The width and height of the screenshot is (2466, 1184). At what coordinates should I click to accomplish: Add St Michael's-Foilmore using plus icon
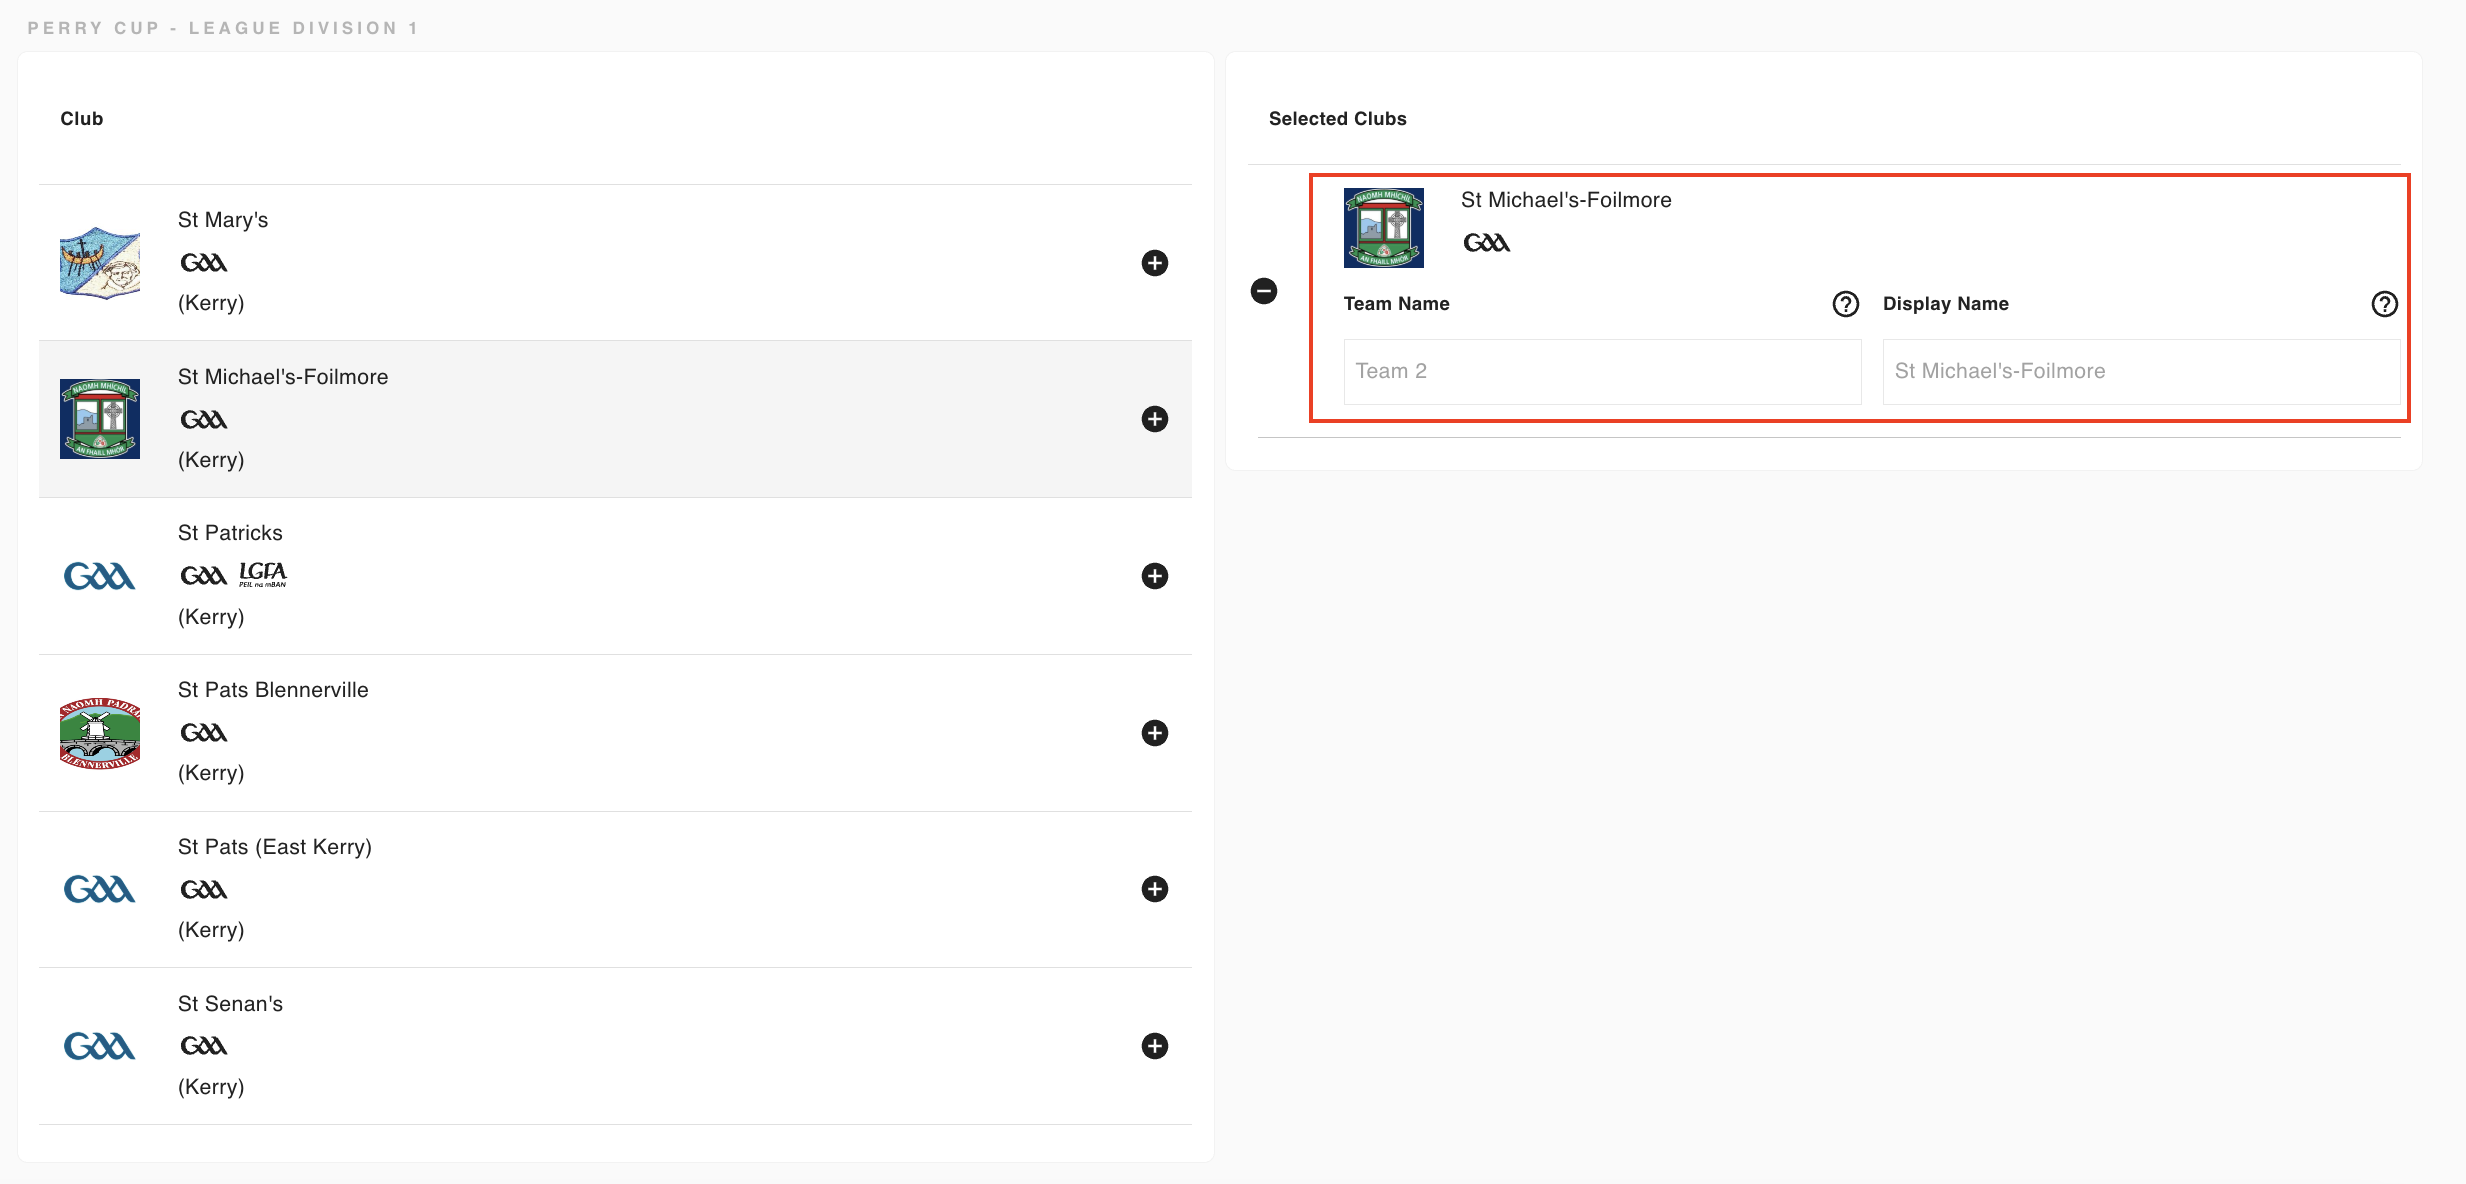click(1155, 419)
